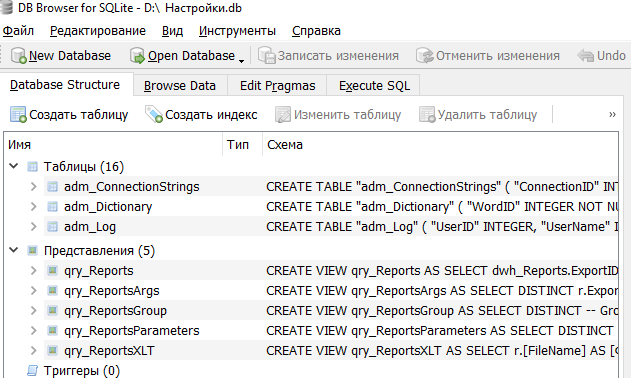Expand the qry_ReportsXLT view node
Image resolution: width=631 pixels, height=378 pixels.
(x=34, y=351)
